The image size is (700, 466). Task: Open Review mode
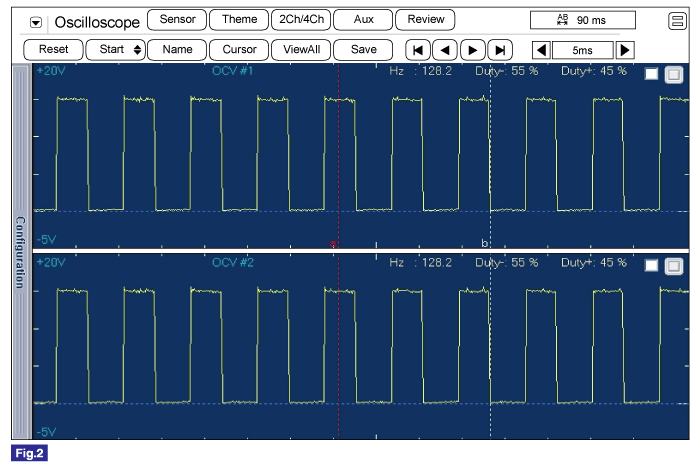425,20
